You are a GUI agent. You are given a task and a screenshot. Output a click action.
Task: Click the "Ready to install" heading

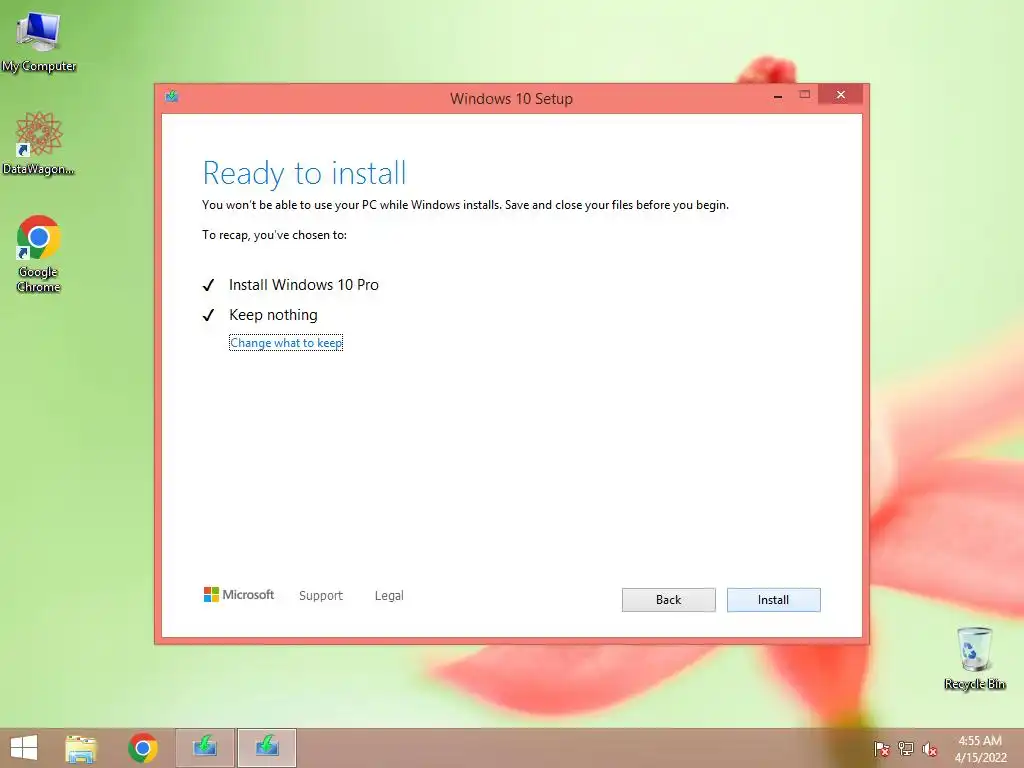(x=304, y=173)
